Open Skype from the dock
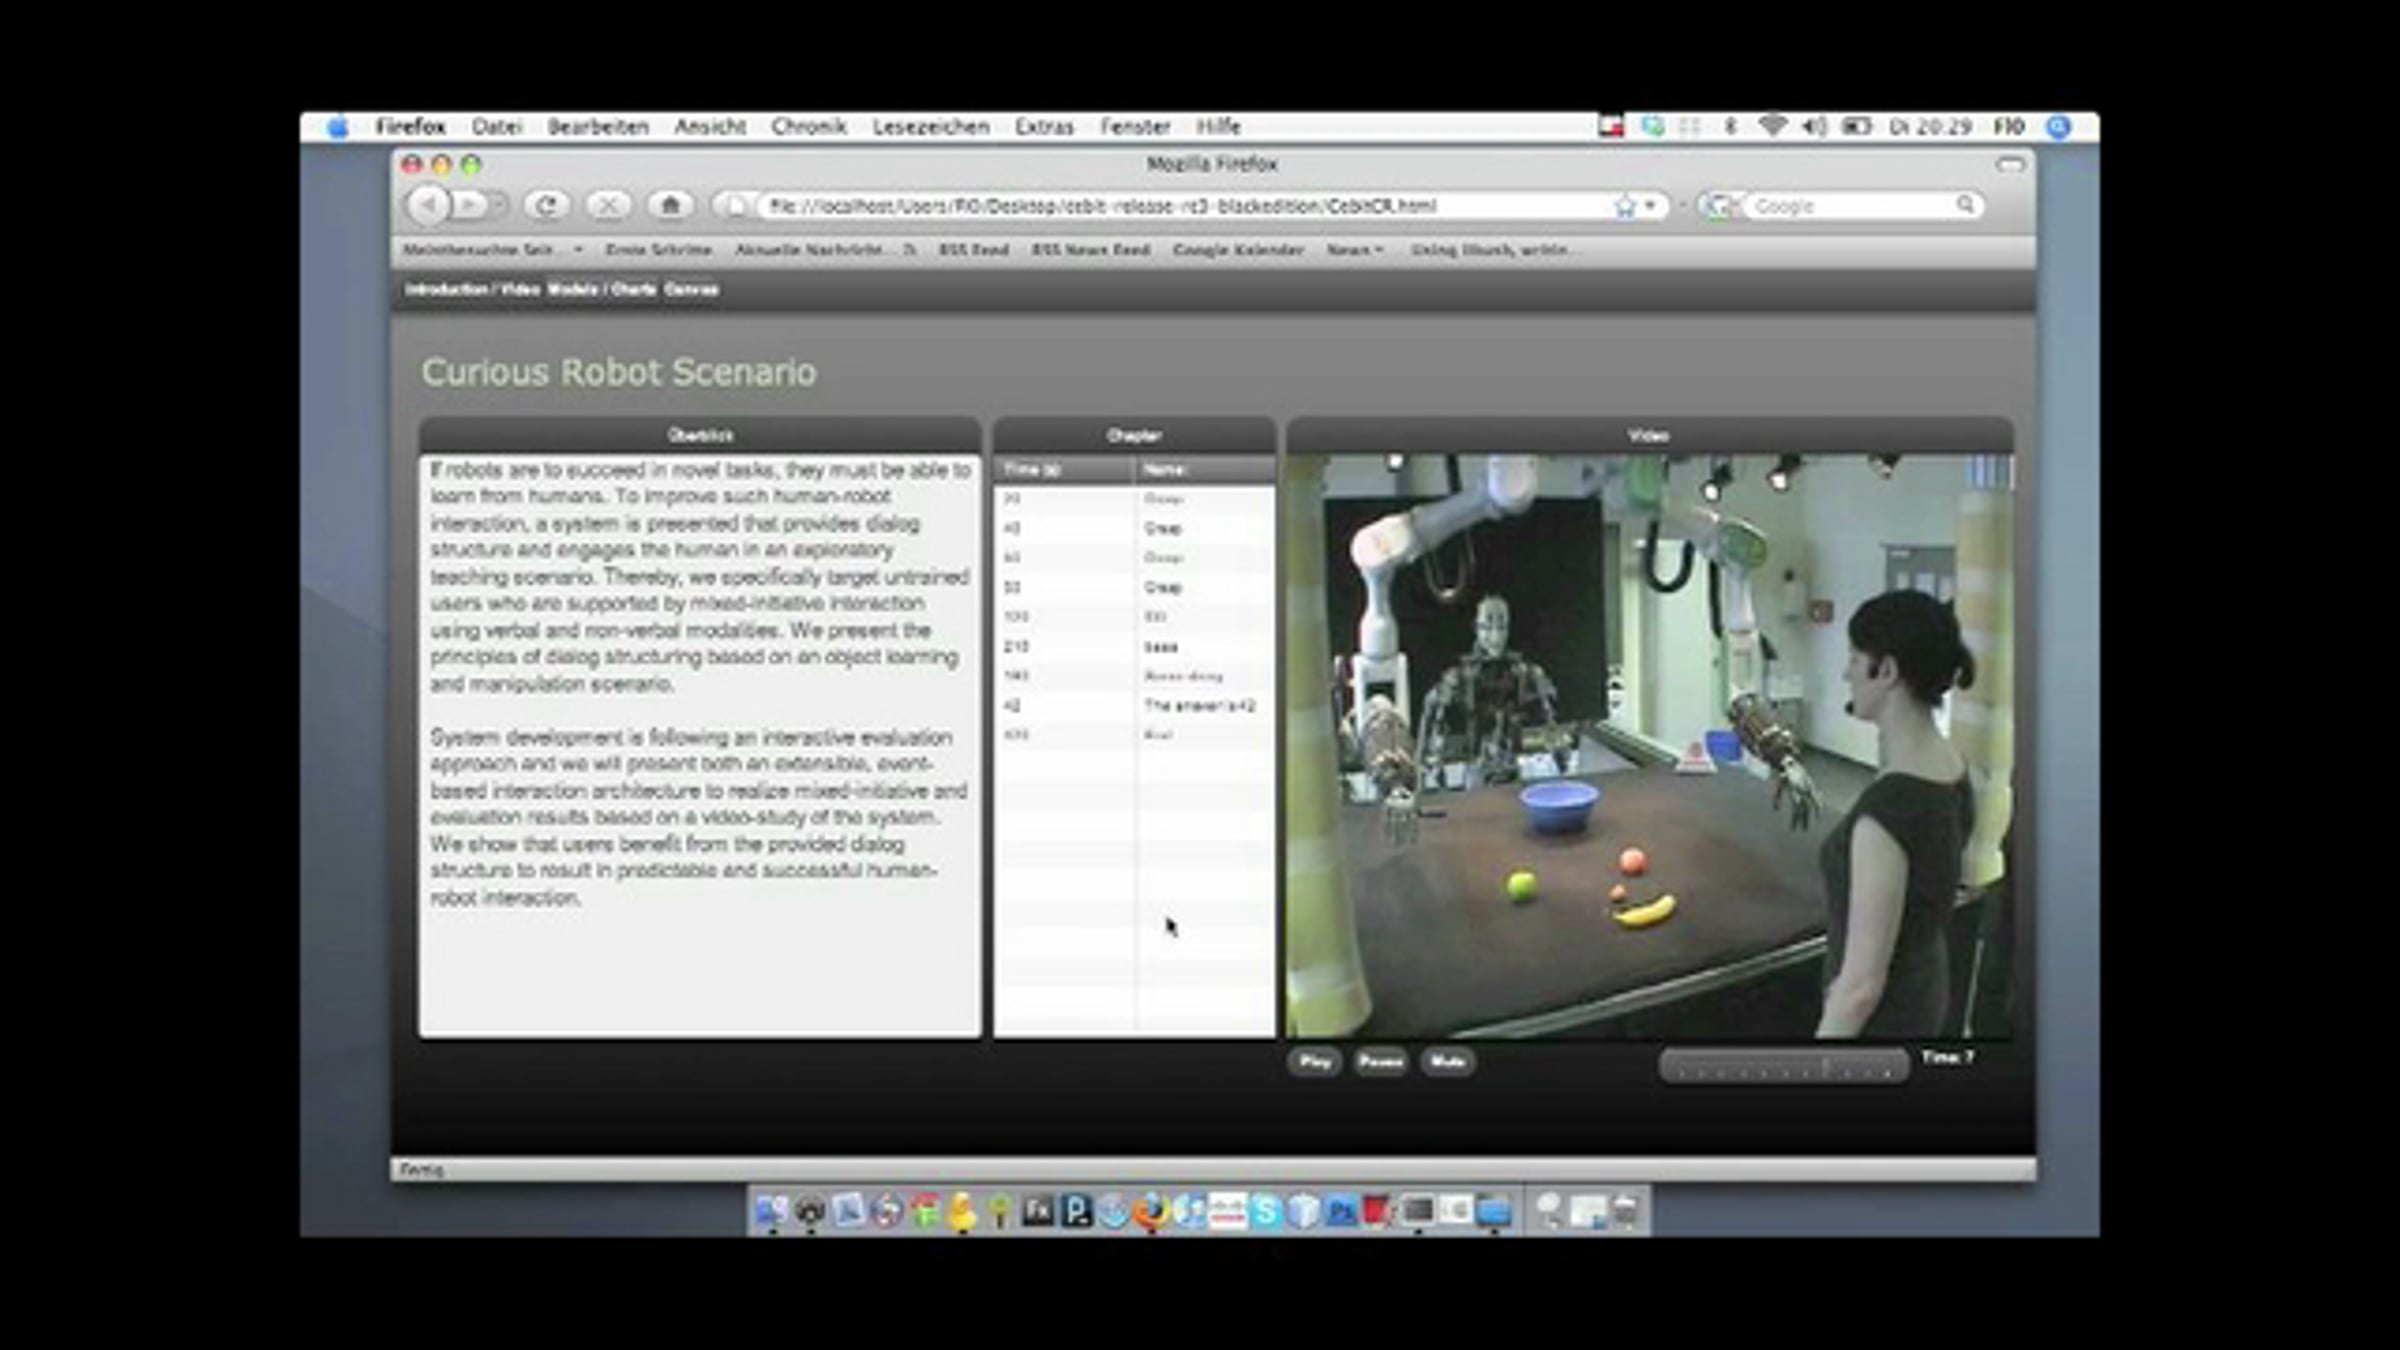2400x1350 pixels. (1266, 1212)
